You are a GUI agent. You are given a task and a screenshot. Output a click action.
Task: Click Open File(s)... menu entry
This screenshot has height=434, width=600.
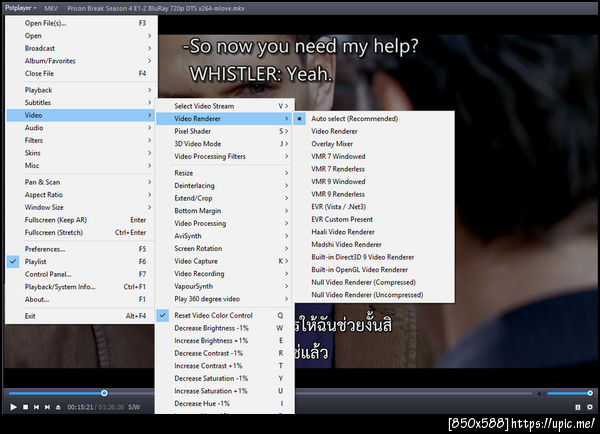pyautogui.click(x=80, y=23)
